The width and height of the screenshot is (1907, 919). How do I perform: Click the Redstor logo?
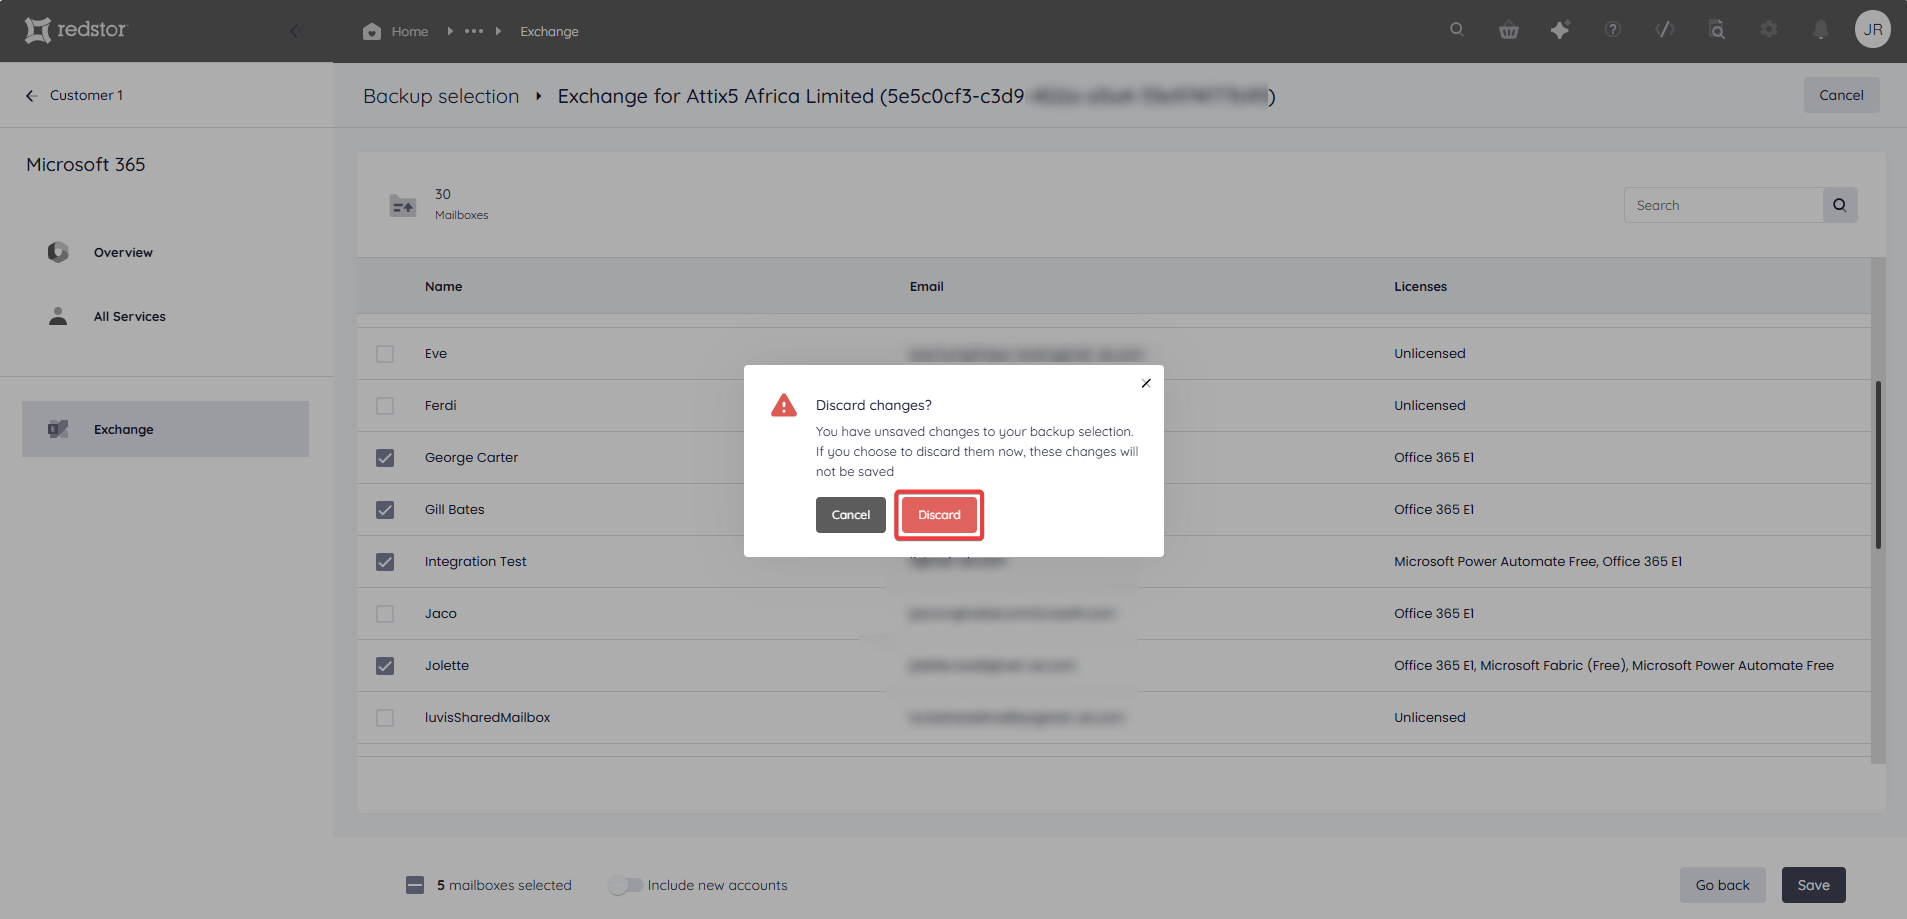tap(76, 30)
